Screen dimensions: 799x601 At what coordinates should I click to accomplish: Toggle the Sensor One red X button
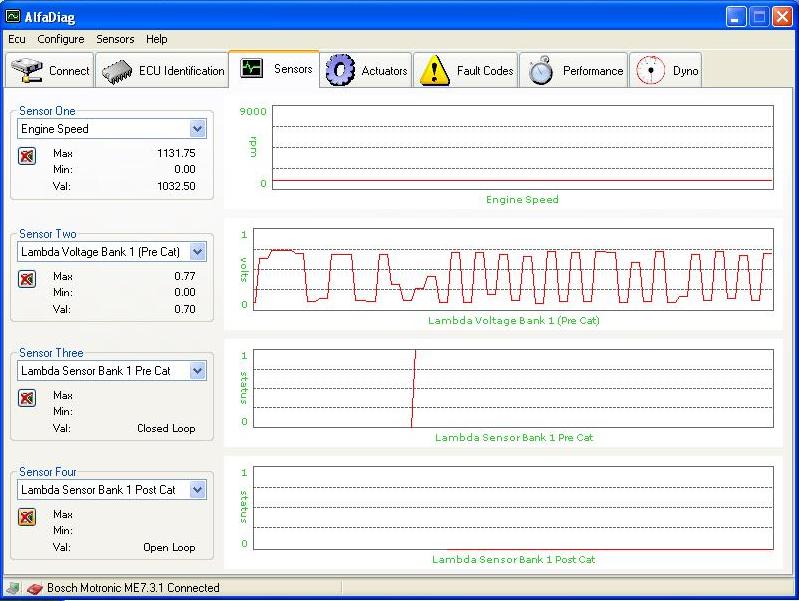click(x=27, y=156)
